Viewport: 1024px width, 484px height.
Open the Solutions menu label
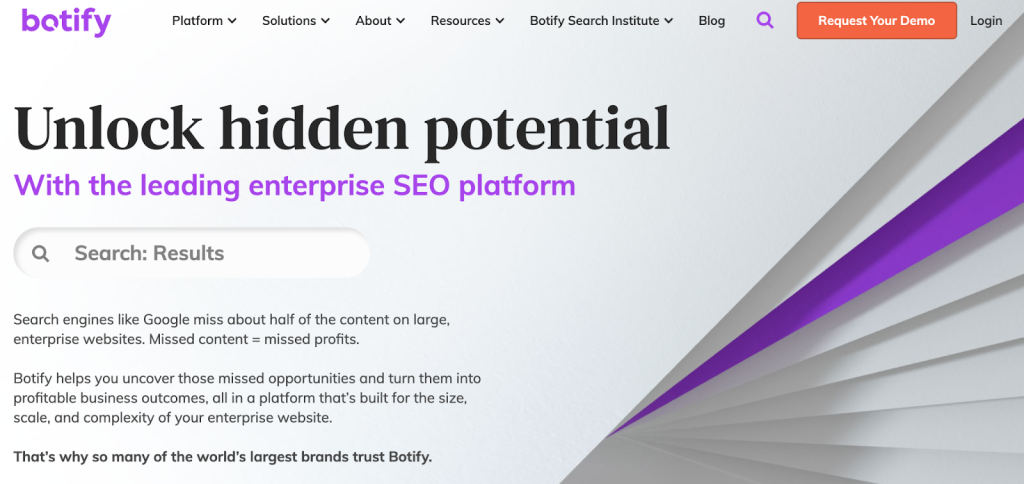[x=289, y=21]
